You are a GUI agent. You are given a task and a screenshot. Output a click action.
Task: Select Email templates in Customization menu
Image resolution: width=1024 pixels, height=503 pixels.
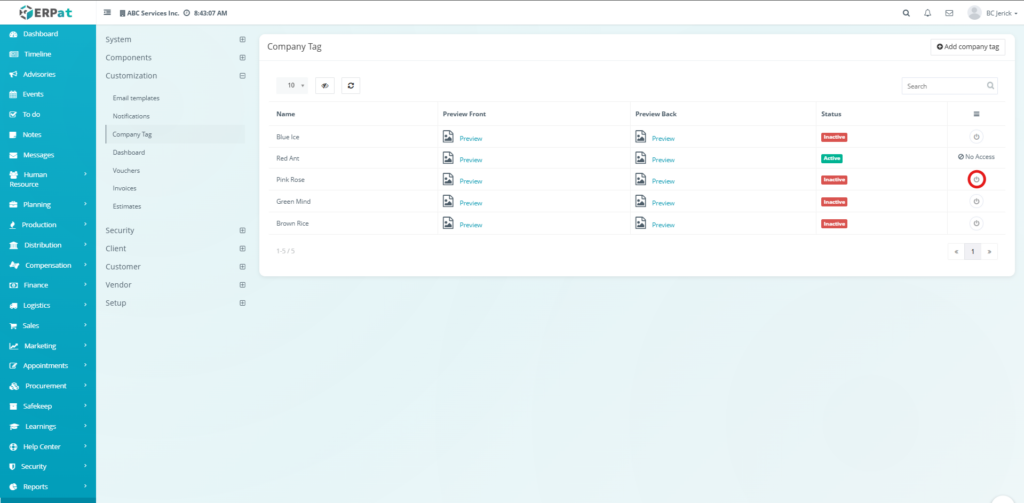pos(136,98)
